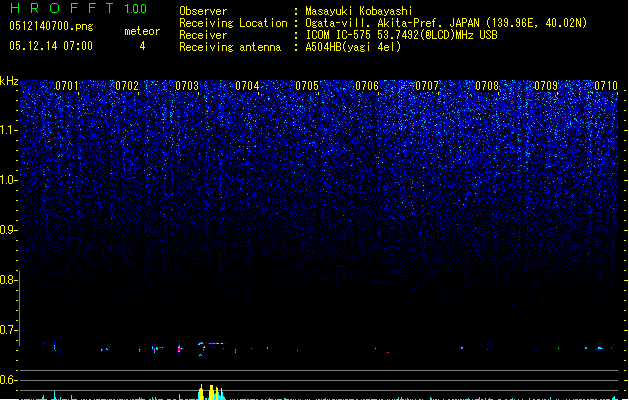Image resolution: width=629 pixels, height=400 pixels.
Task: Select the Ogata-vill. Akita-Pref. JAPAN location text
Action: click(446, 23)
